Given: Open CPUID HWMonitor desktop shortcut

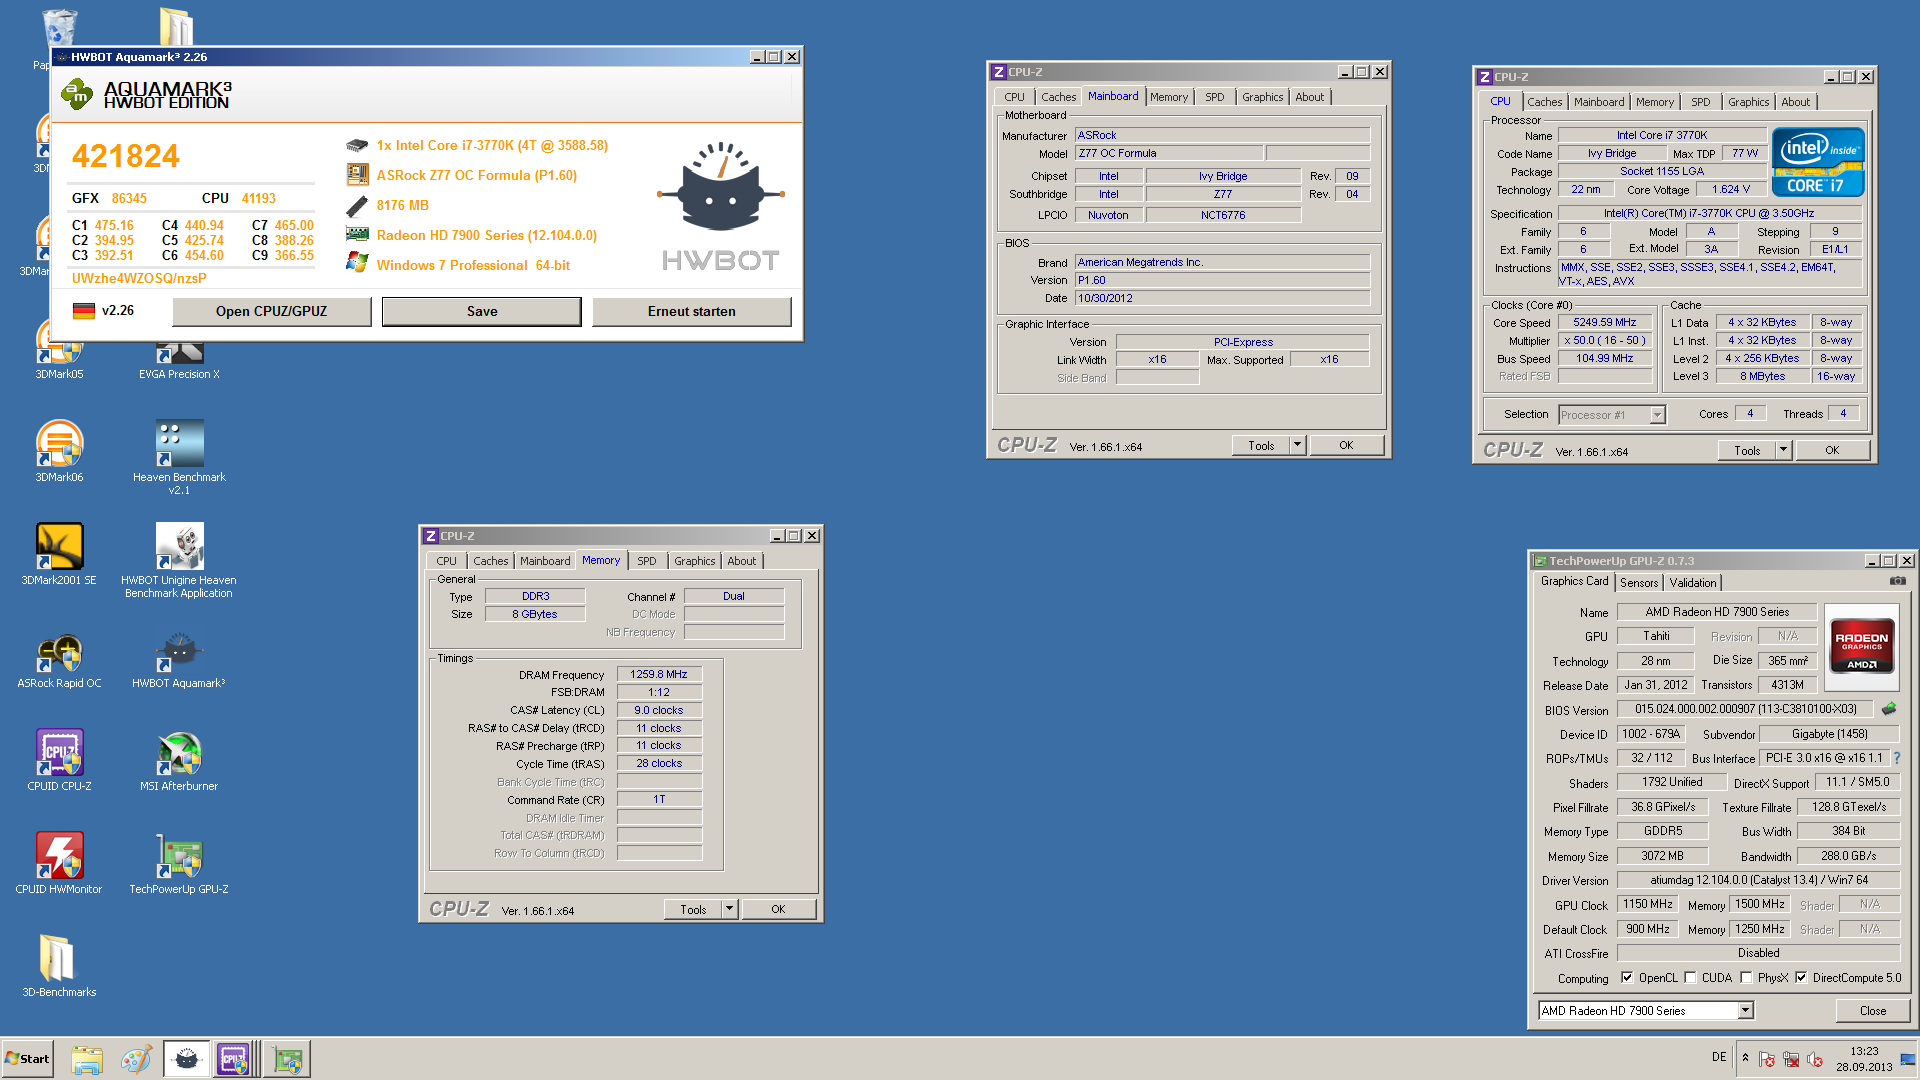Looking at the screenshot, I should [59, 863].
